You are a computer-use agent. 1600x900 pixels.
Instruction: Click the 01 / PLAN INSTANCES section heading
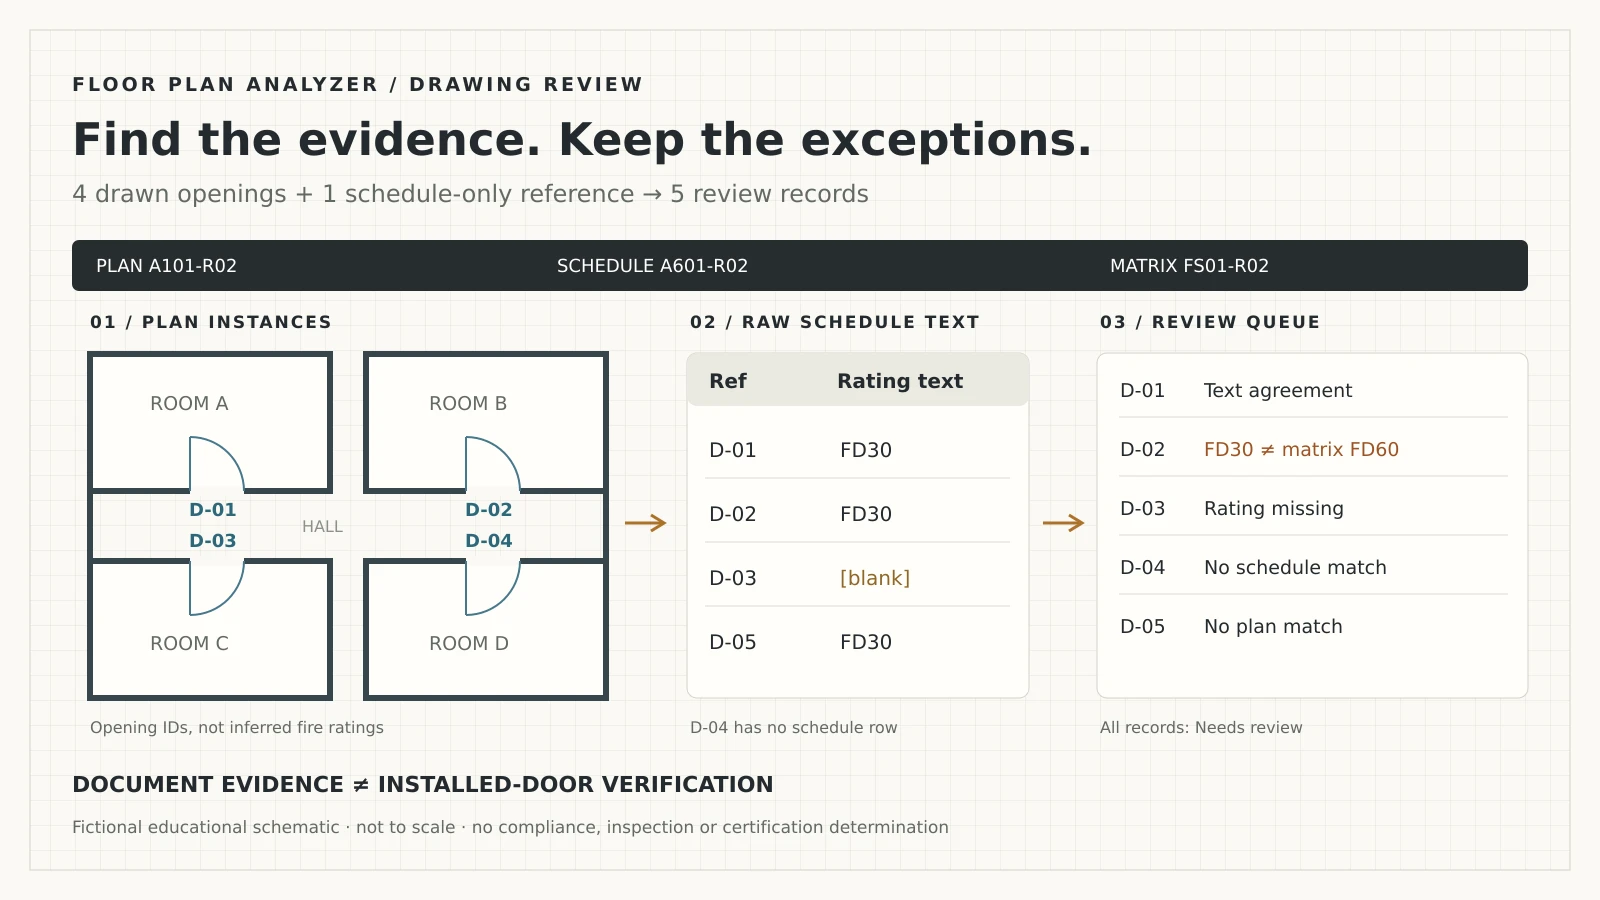211,322
